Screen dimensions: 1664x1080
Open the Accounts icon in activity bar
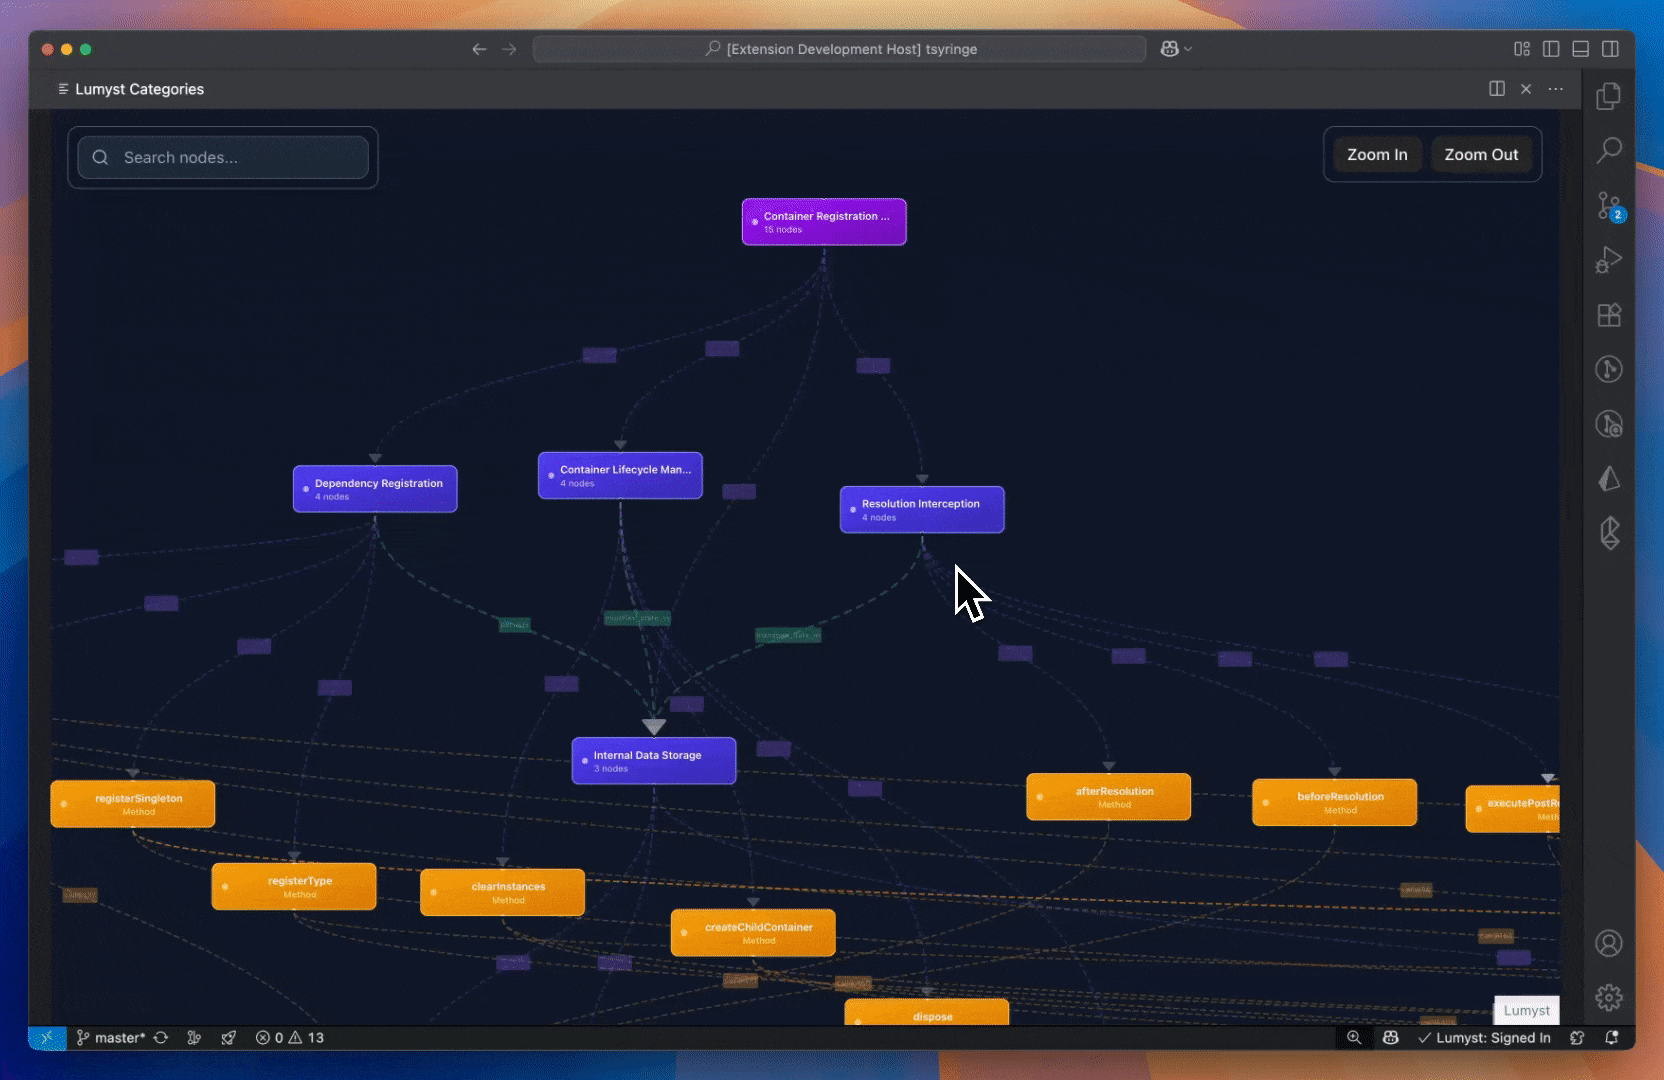point(1609,943)
